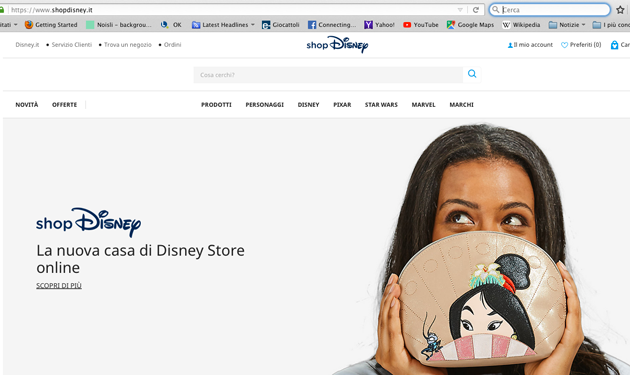Open the URL history dropdown arrow
The width and height of the screenshot is (630, 375).
tap(460, 10)
